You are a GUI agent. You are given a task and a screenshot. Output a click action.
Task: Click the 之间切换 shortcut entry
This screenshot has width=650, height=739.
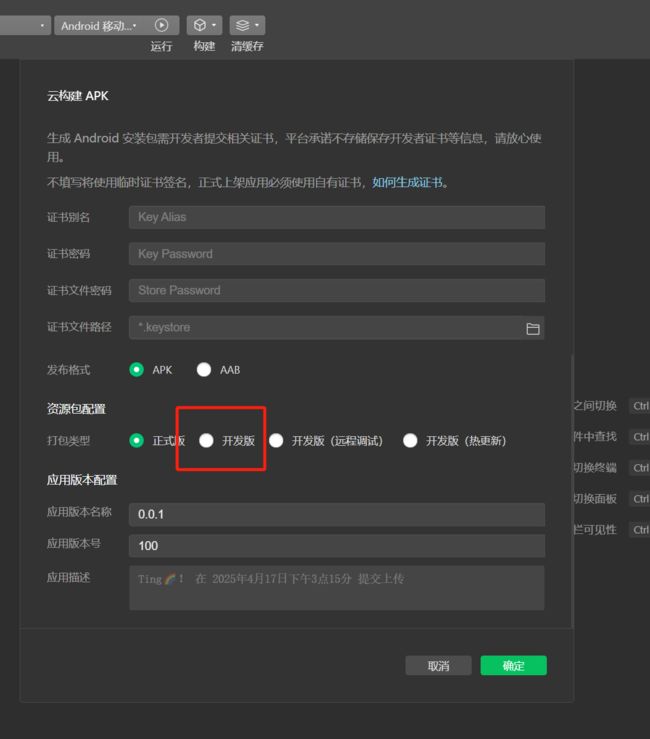595,406
